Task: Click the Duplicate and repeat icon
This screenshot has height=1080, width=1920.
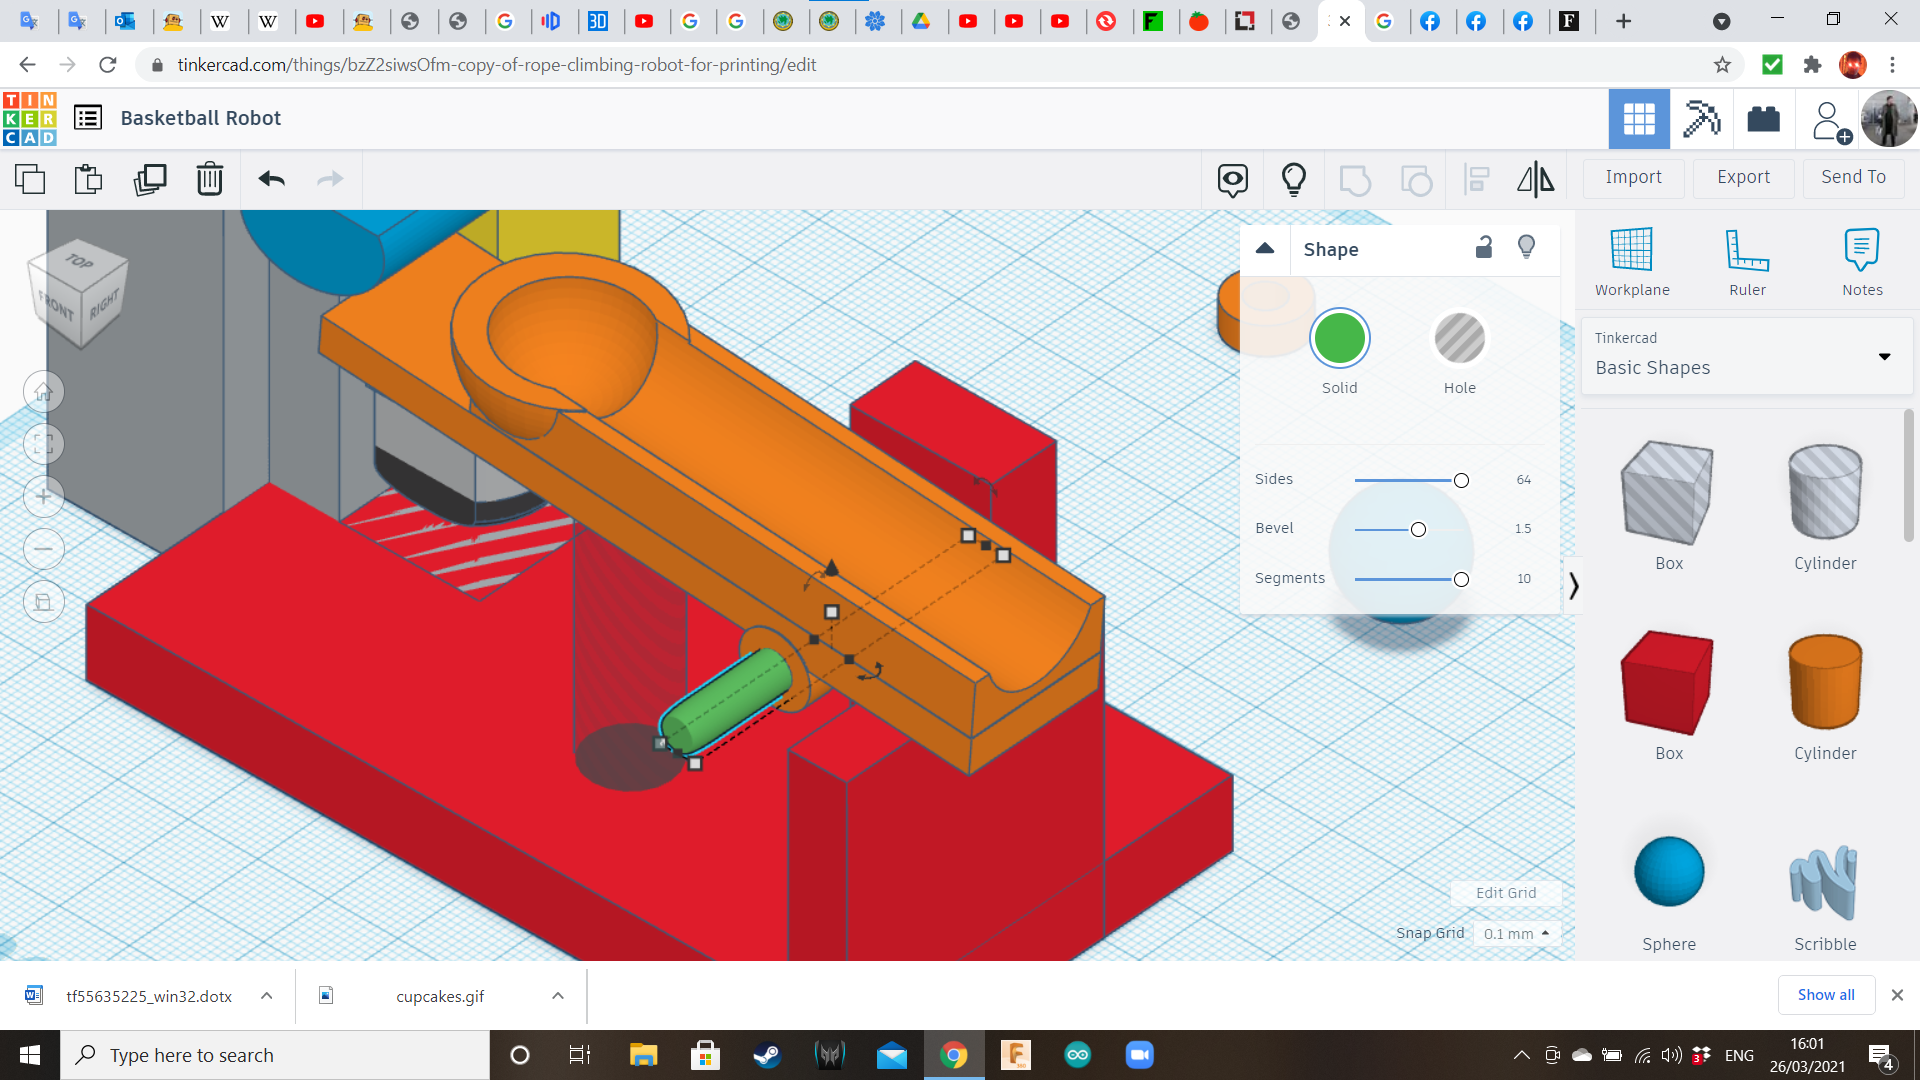Action: (x=150, y=179)
